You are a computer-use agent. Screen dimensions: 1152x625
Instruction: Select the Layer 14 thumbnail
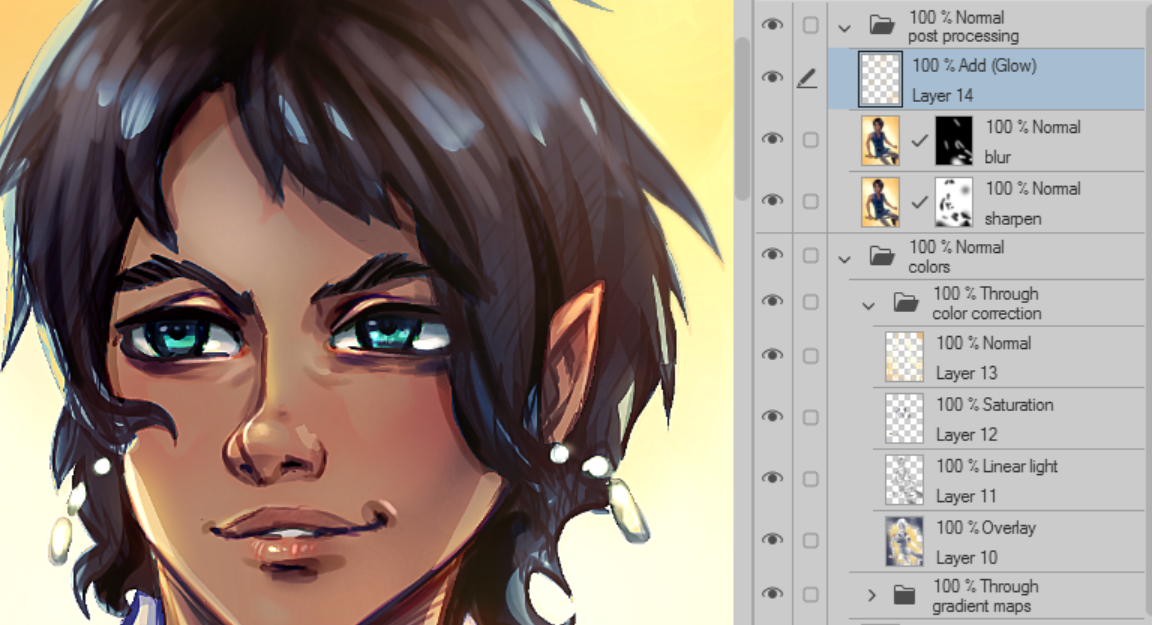pos(880,79)
